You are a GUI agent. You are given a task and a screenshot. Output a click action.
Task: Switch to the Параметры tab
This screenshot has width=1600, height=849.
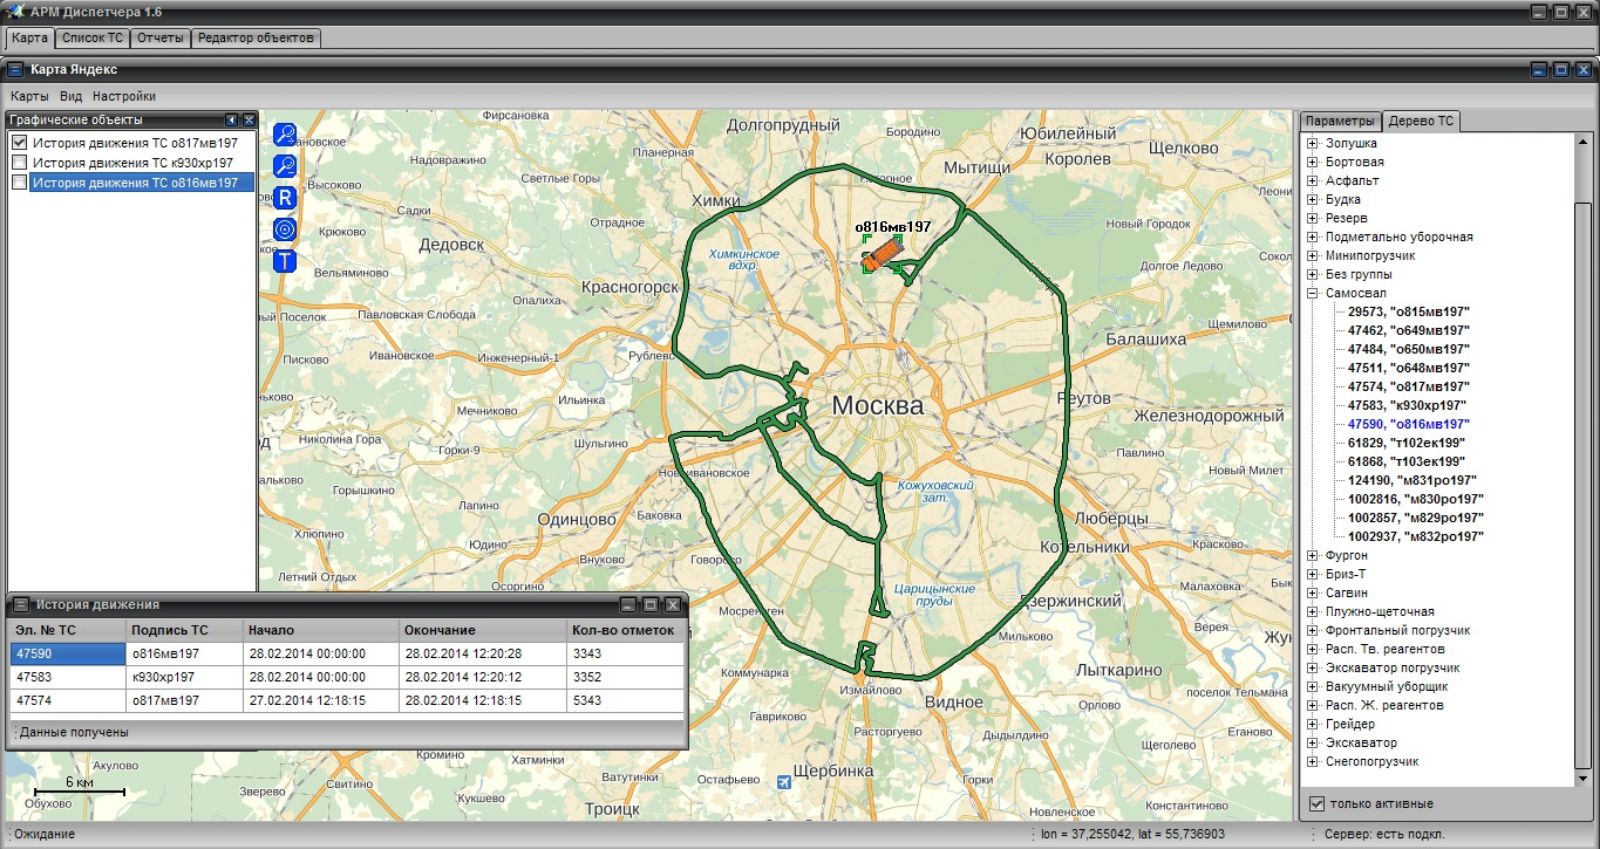pos(1340,121)
